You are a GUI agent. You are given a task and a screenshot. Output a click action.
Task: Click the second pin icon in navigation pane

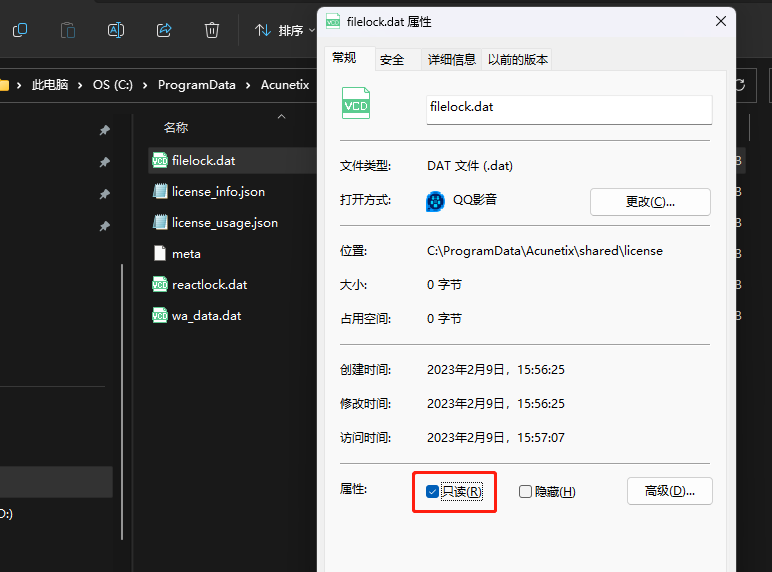click(104, 162)
